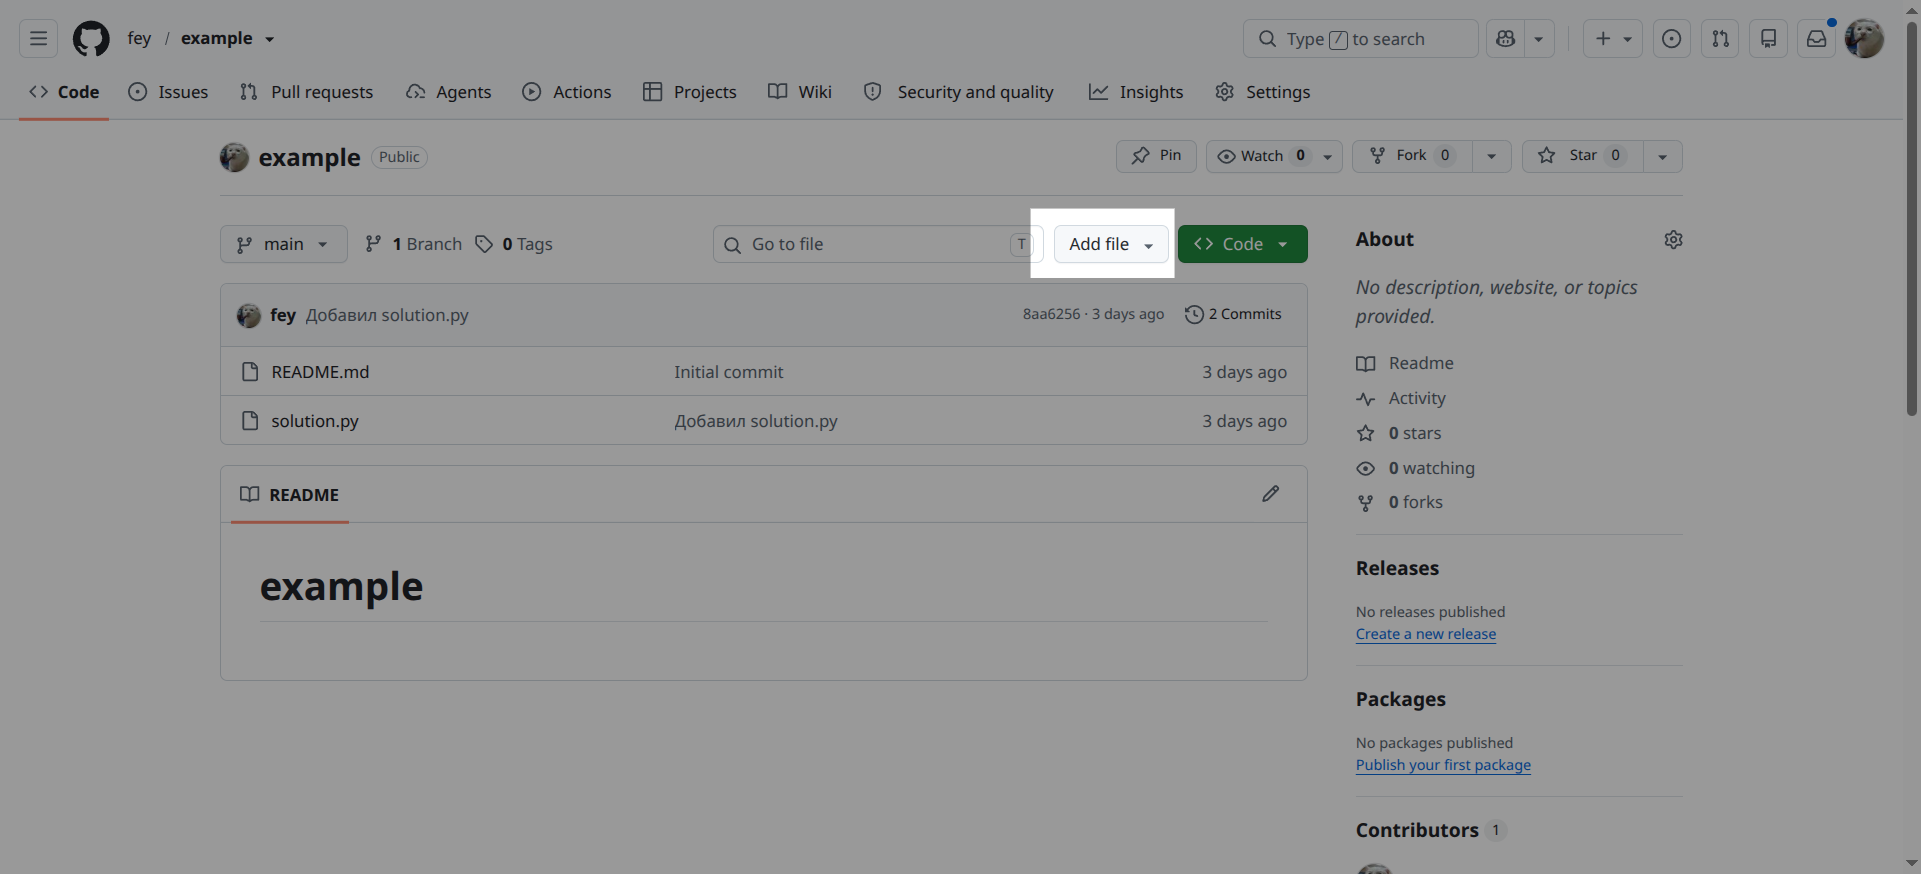This screenshot has width=1921, height=874.
Task: Star the example repository
Action: click(1583, 156)
